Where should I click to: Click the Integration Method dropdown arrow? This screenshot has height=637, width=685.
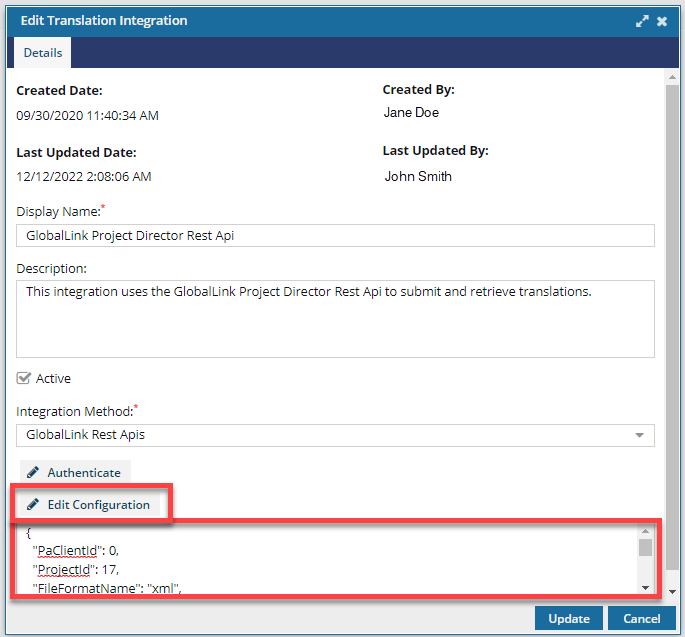pyautogui.click(x=639, y=435)
